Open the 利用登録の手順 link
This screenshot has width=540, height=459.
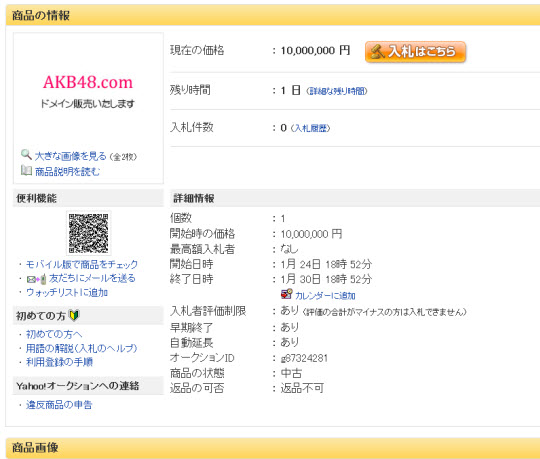coord(60,362)
